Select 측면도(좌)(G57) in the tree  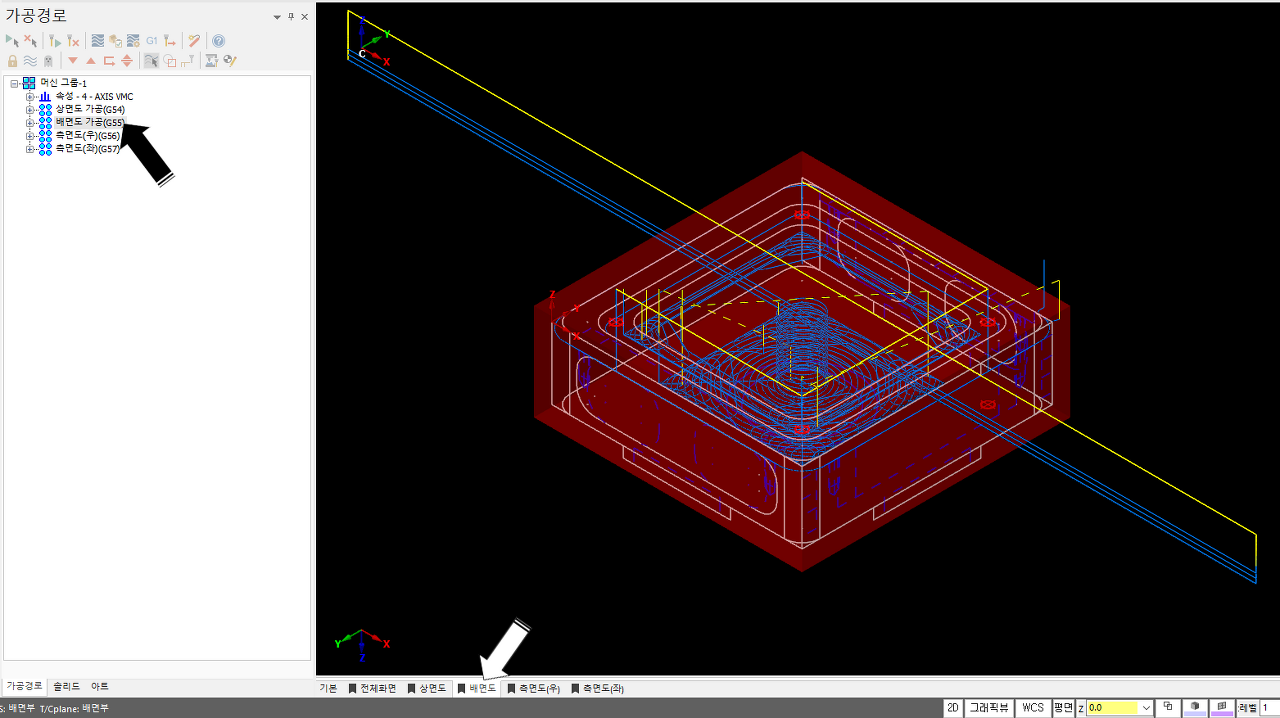(x=87, y=148)
